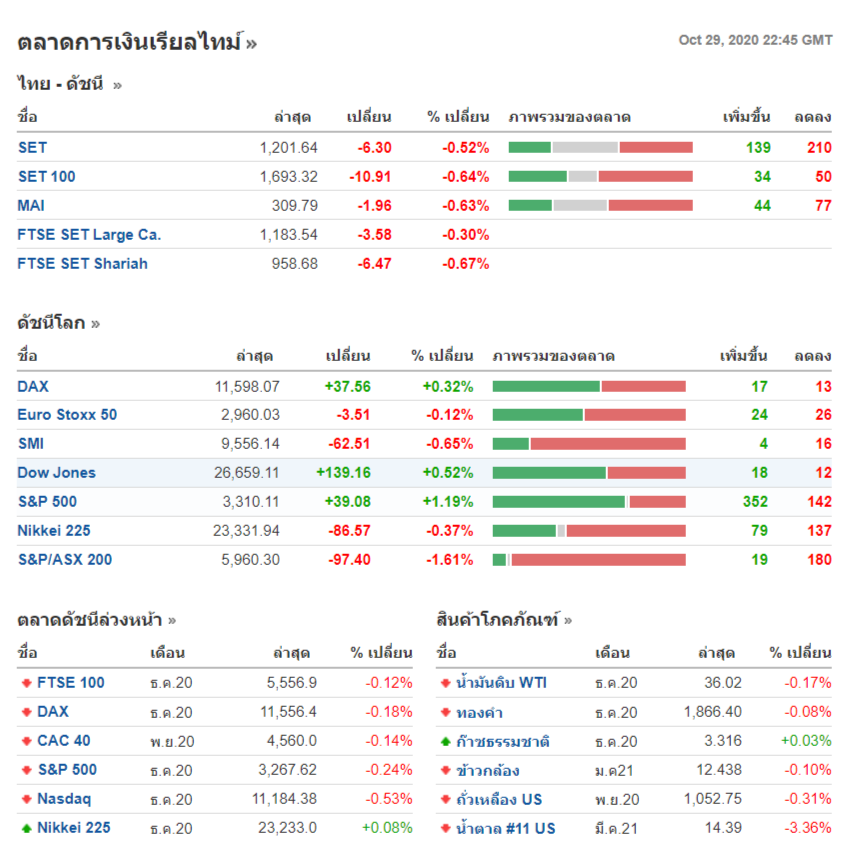Click the green up arrow beside Nikkei 225 futures
848x852 pixels.
[26, 828]
